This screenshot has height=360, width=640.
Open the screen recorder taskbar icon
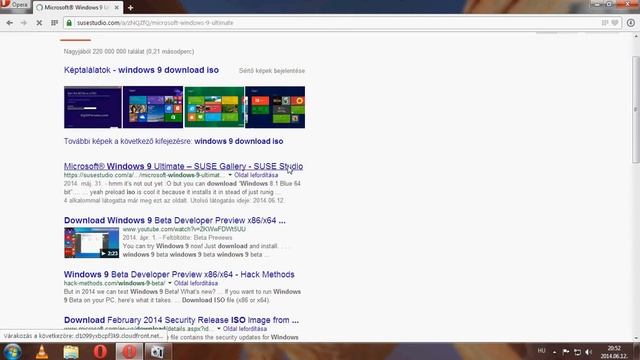click(x=157, y=351)
